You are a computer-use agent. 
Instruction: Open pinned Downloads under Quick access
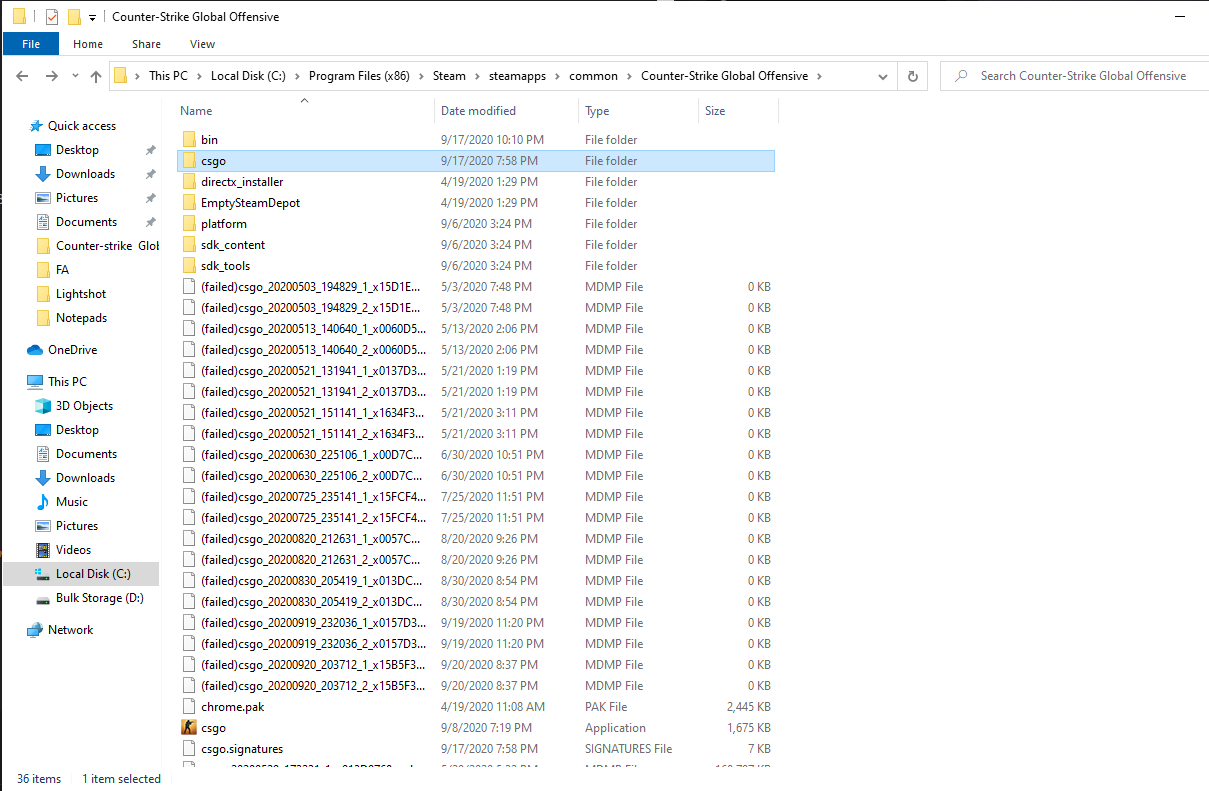tap(85, 174)
